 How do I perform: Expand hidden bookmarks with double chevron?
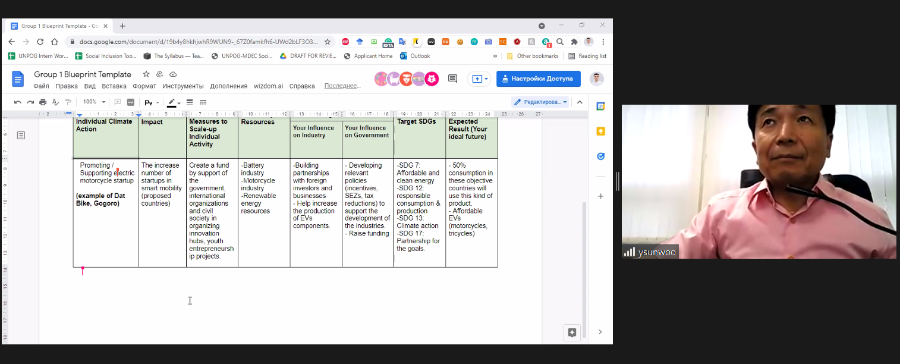click(495, 56)
